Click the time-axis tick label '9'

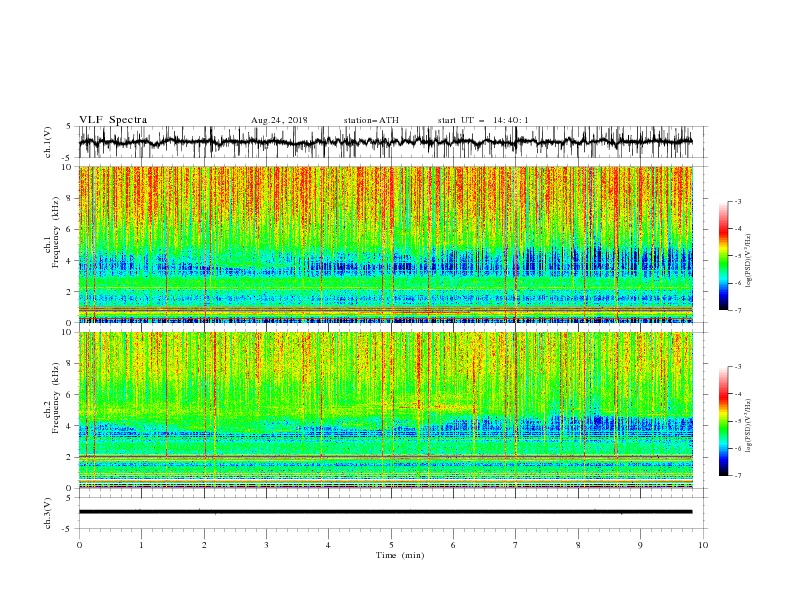(x=640, y=545)
